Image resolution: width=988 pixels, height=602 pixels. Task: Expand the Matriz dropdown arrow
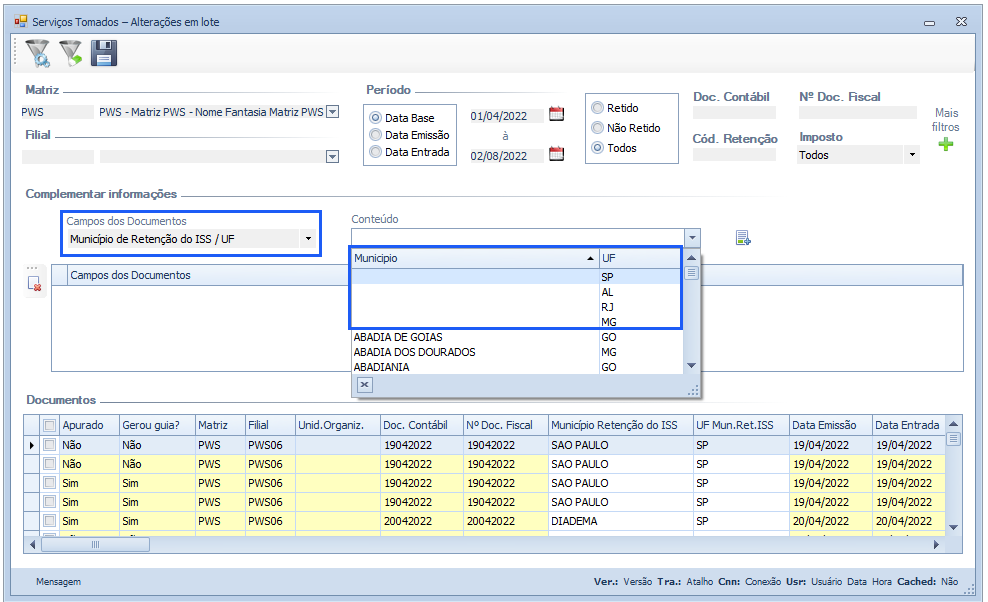point(333,112)
